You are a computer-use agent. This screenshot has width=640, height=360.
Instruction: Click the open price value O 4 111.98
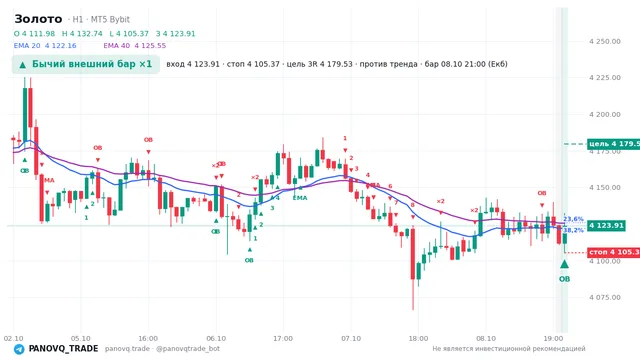tap(34, 34)
